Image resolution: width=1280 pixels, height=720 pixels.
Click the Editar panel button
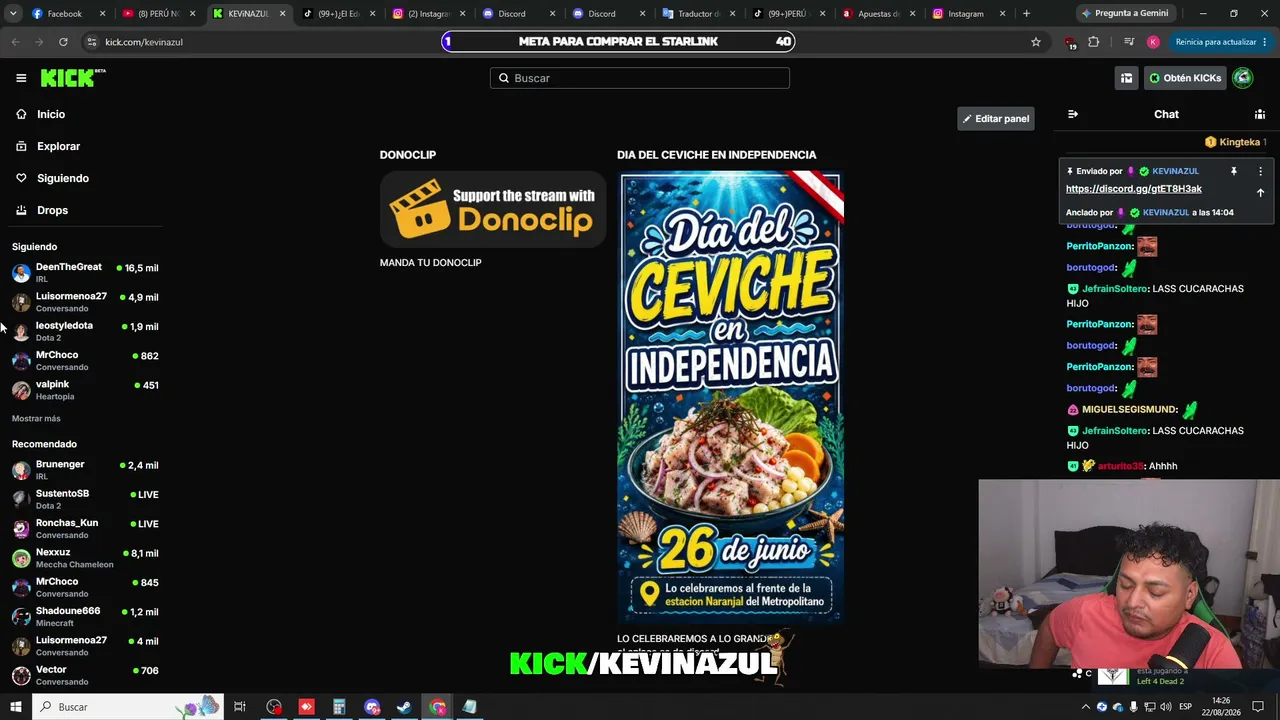996,119
